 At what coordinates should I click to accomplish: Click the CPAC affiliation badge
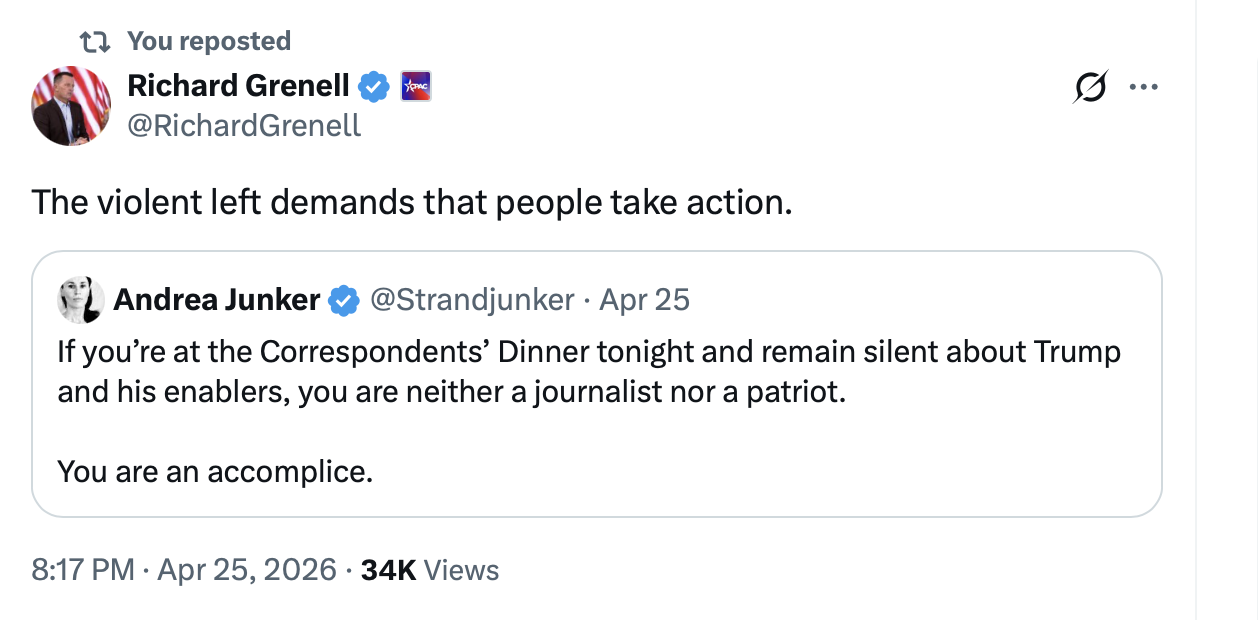click(415, 87)
